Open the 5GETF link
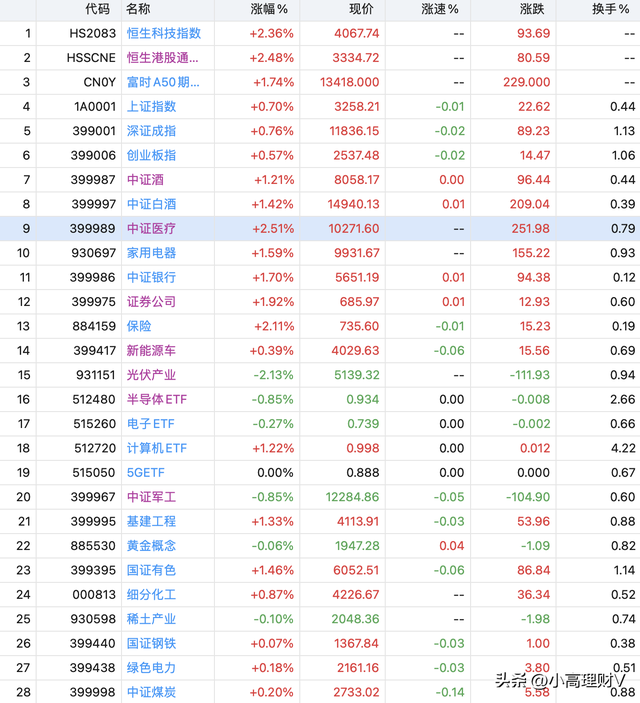The image size is (640, 703). coord(146,473)
